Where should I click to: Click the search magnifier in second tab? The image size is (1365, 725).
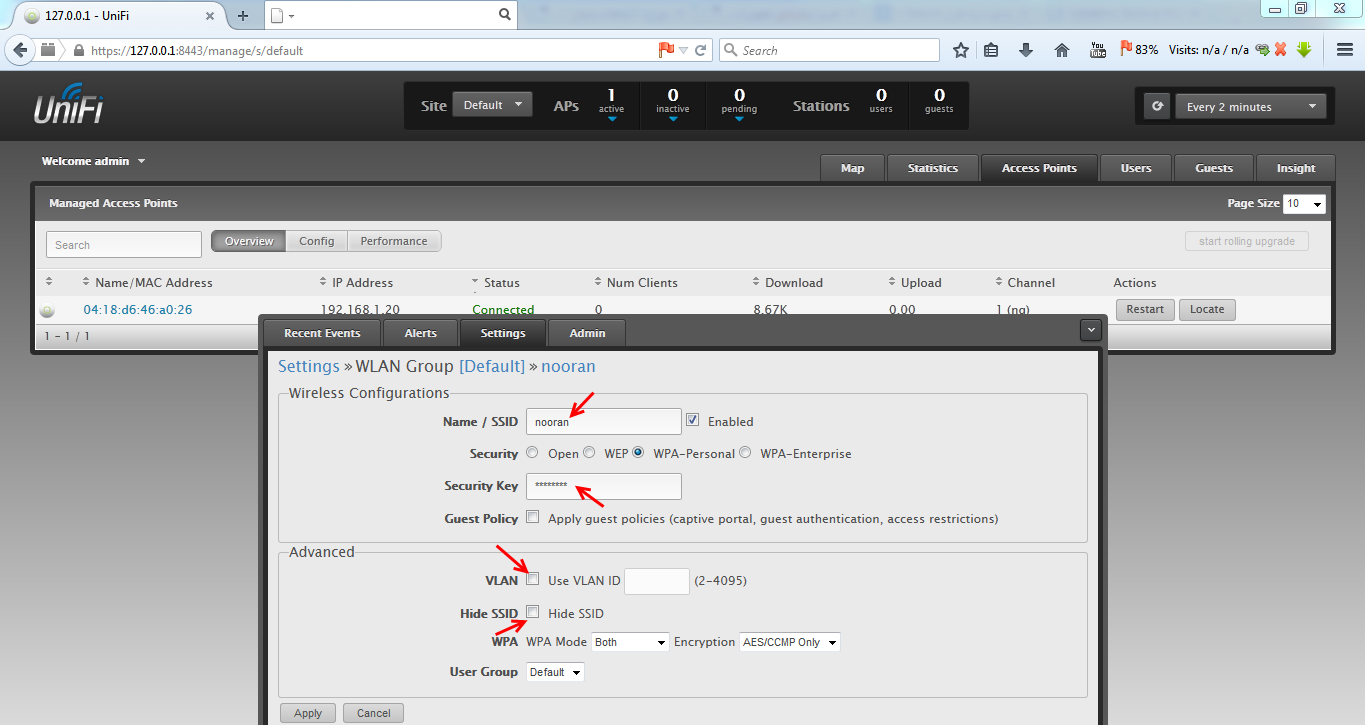(505, 15)
